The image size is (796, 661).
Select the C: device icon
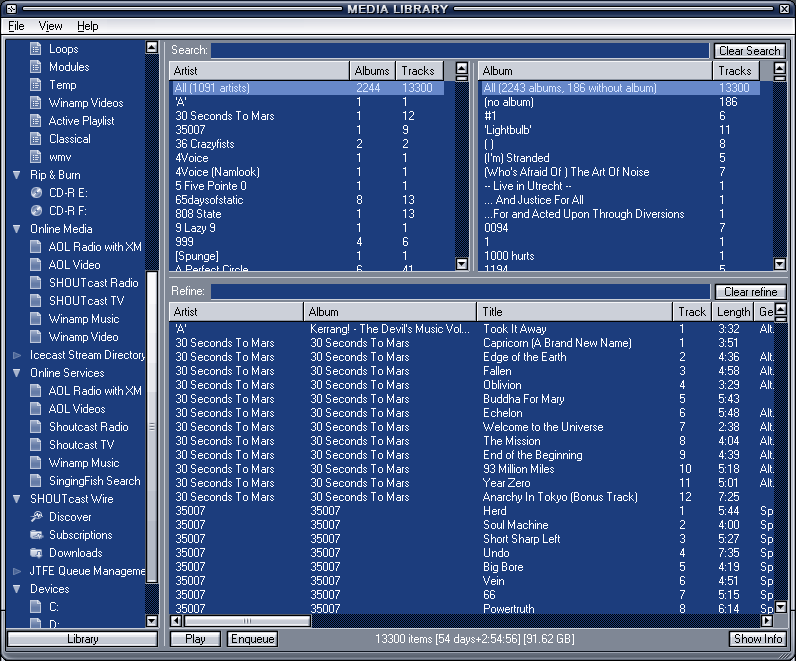(x=36, y=607)
